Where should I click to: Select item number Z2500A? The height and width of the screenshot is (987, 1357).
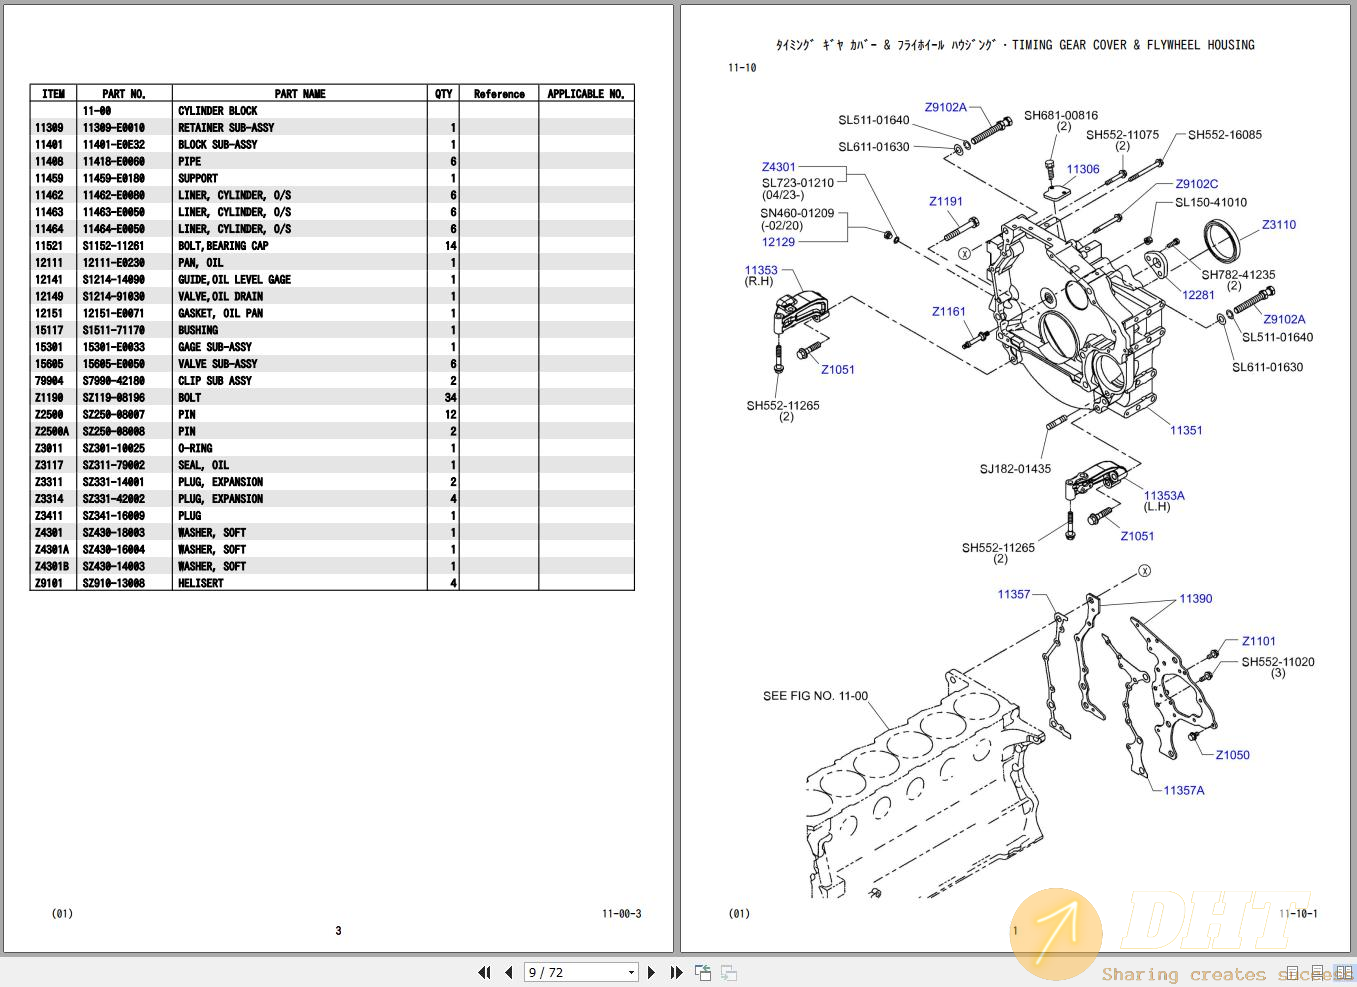[x=52, y=432]
